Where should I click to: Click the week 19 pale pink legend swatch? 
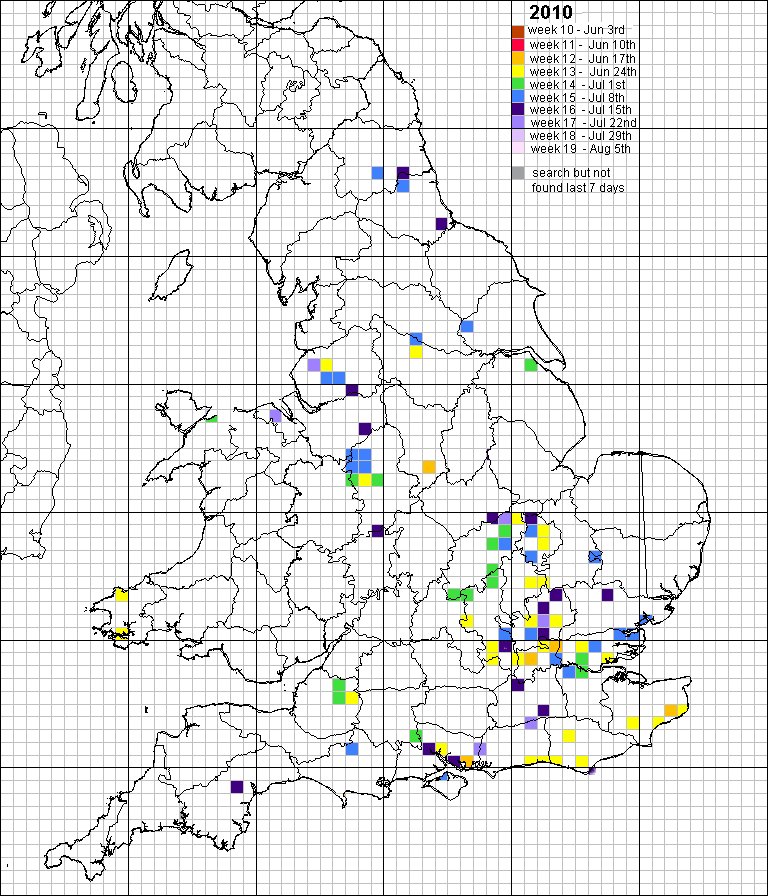pyautogui.click(x=518, y=149)
